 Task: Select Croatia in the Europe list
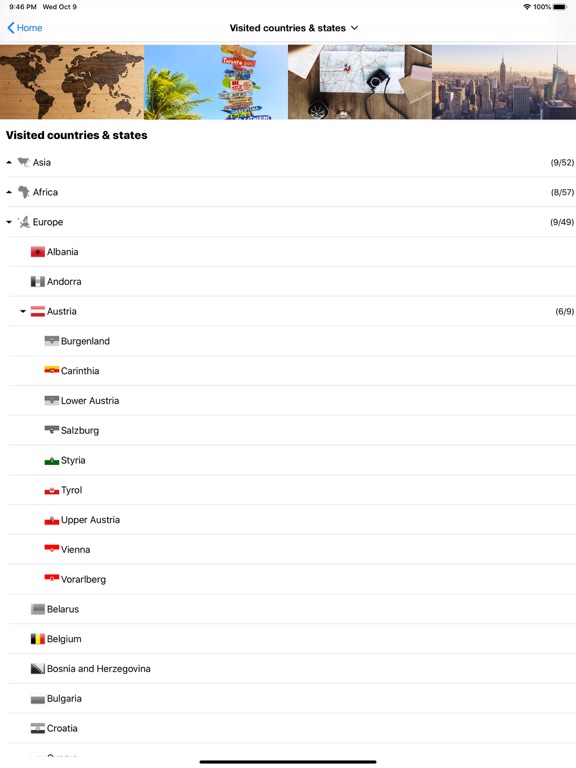click(292, 728)
